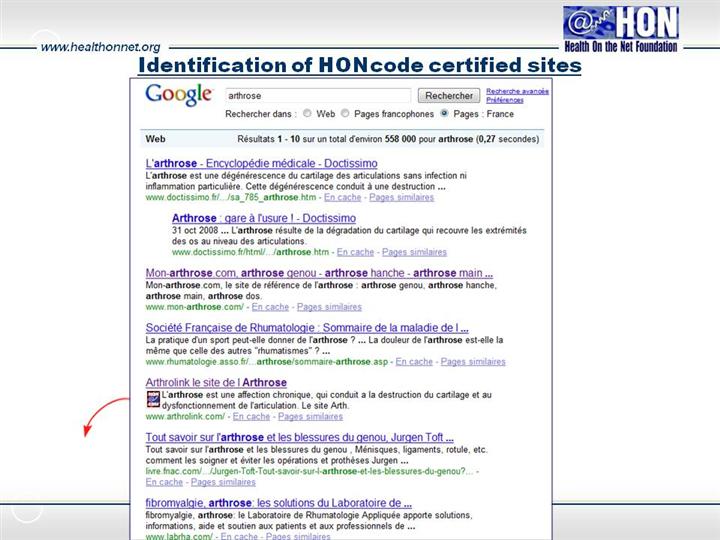Select the Pages : France radio button
Screen dimensions: 720x540
[445, 114]
